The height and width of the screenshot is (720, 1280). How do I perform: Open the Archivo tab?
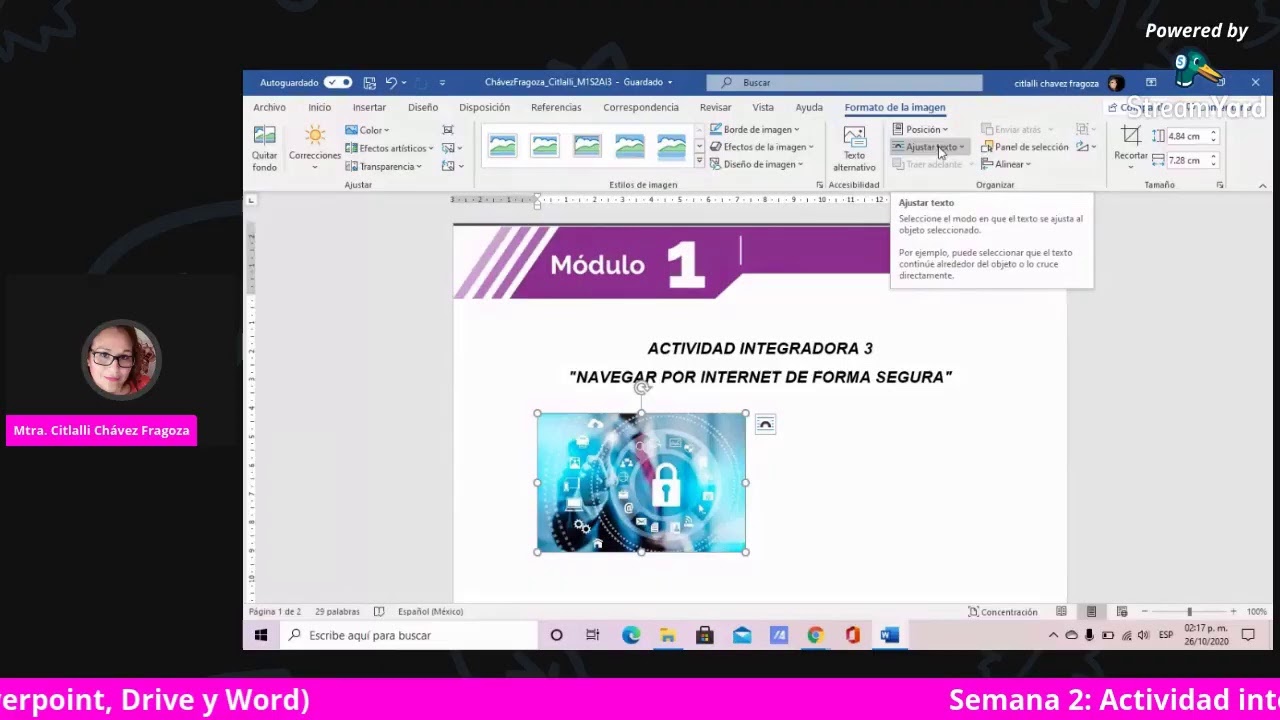click(269, 107)
